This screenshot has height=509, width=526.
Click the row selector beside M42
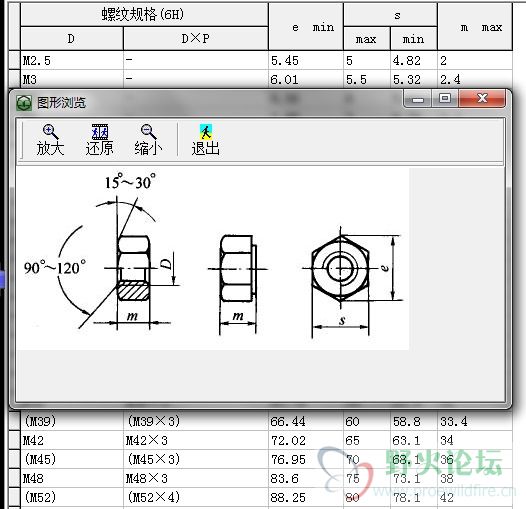[14, 440]
